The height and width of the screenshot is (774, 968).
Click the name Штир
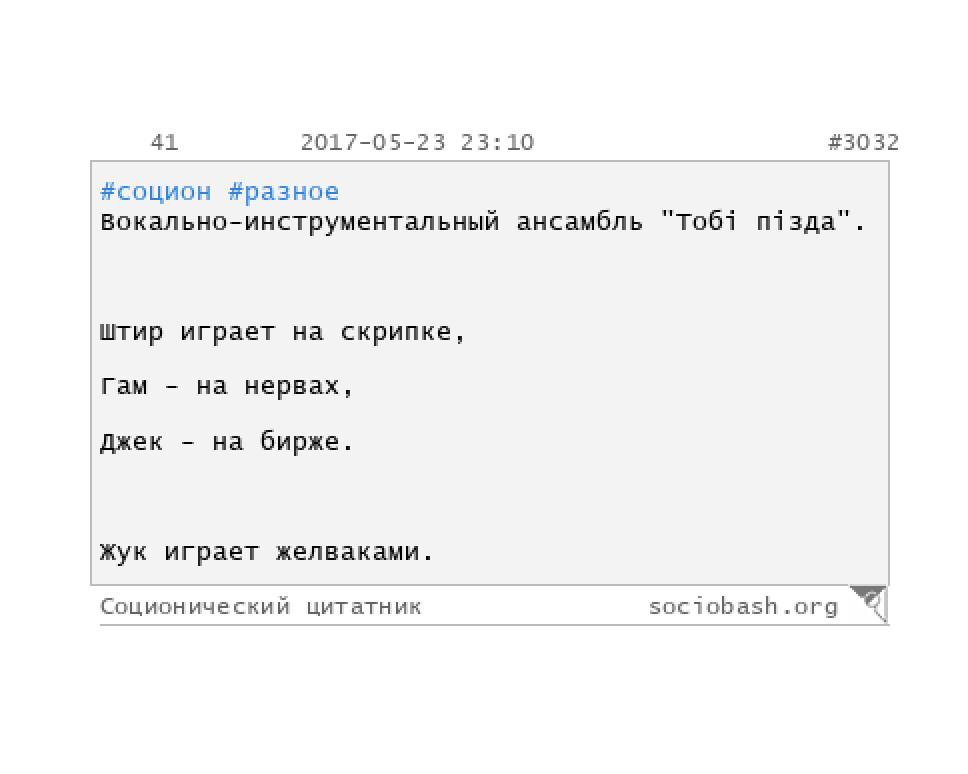point(131,333)
